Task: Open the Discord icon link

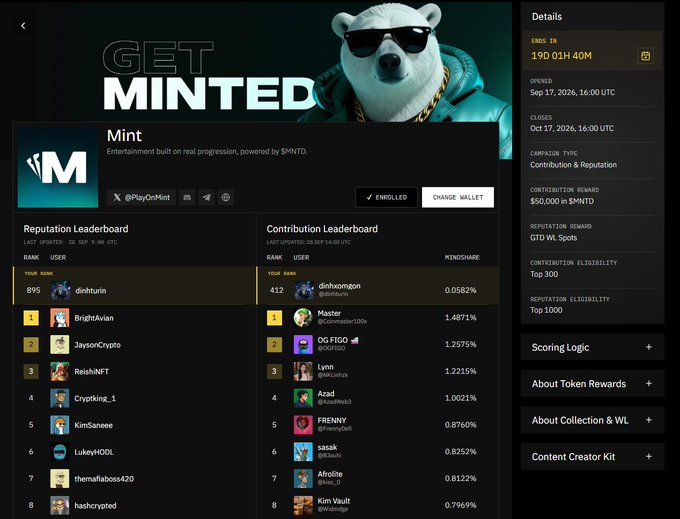Action: click(x=187, y=197)
